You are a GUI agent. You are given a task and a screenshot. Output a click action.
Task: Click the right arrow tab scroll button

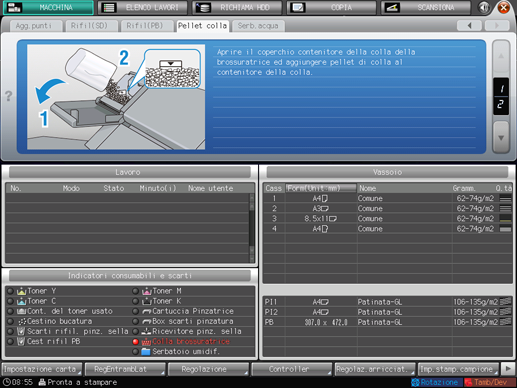[497, 25]
